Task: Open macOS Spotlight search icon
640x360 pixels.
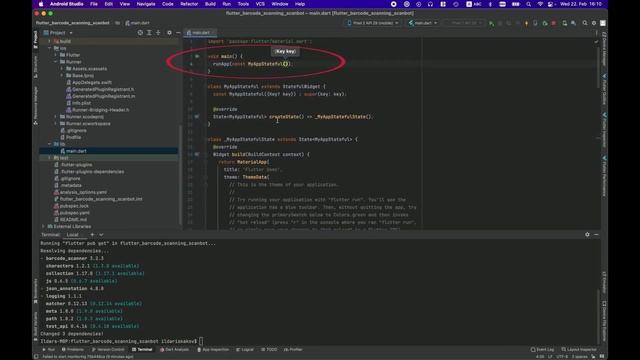Action: click(x=529, y=4)
